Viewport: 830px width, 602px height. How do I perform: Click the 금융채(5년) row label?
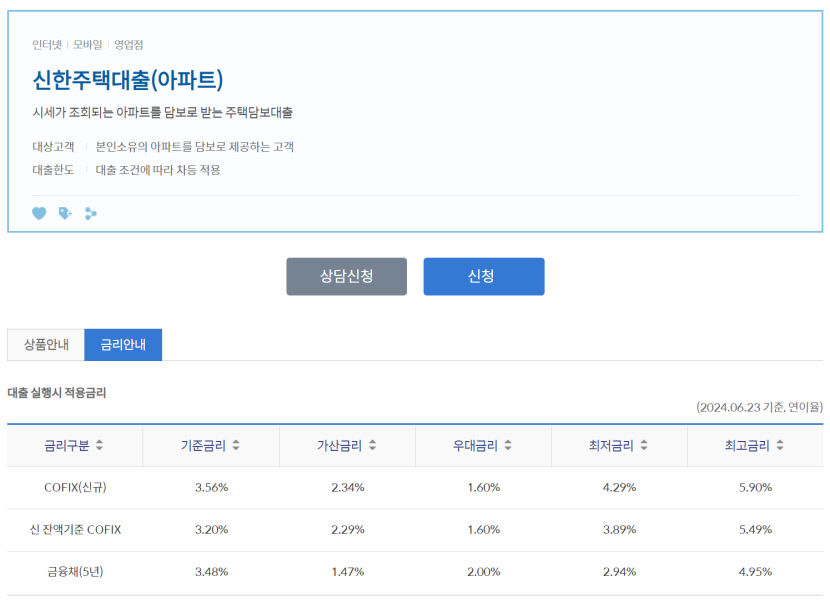(x=75, y=572)
